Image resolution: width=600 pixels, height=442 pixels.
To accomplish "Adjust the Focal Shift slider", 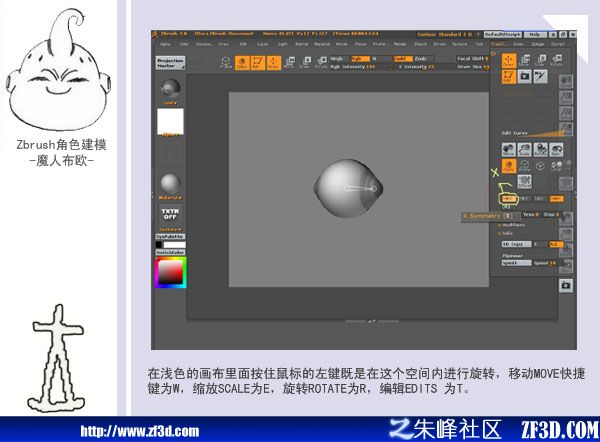I will pyautogui.click(x=473, y=59).
